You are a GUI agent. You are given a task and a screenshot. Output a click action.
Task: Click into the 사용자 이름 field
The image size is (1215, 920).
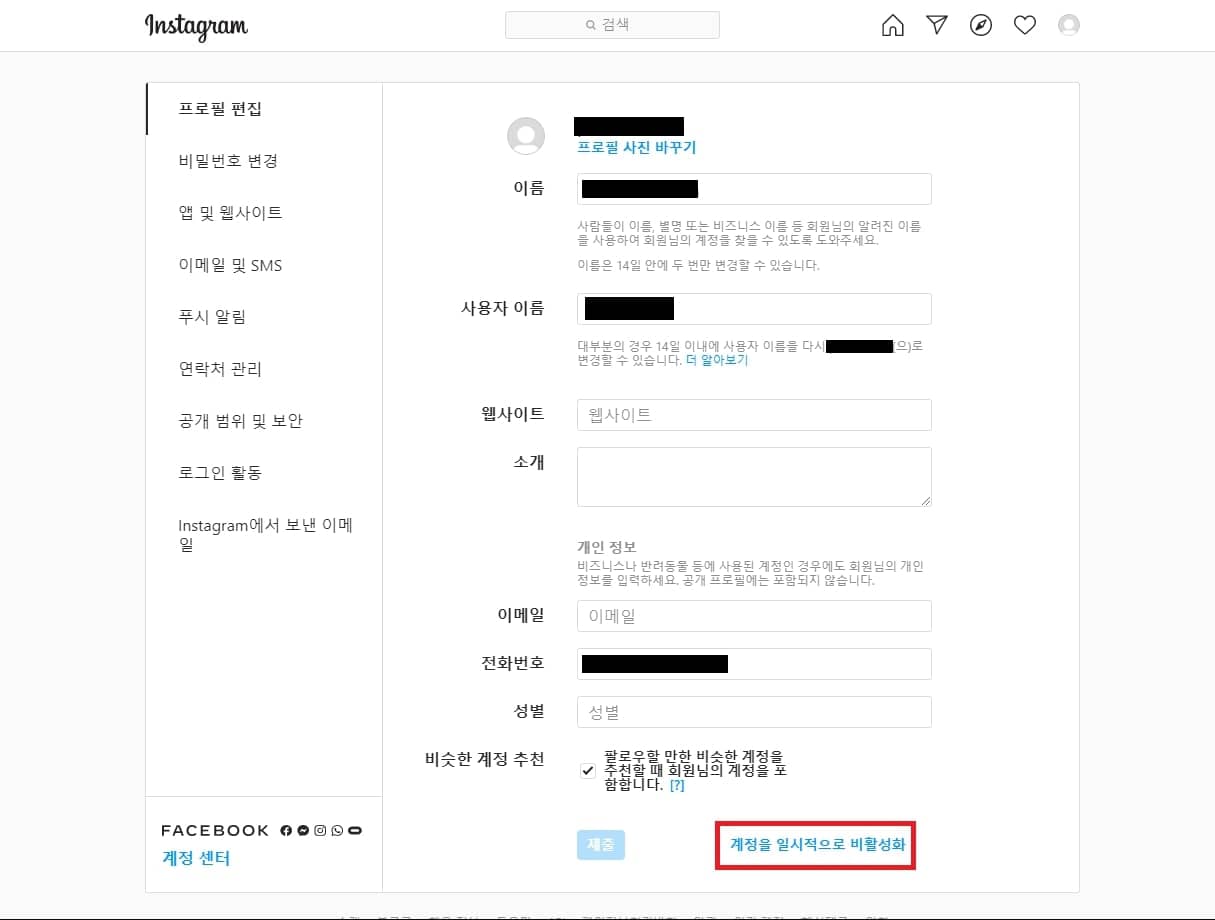click(x=754, y=309)
